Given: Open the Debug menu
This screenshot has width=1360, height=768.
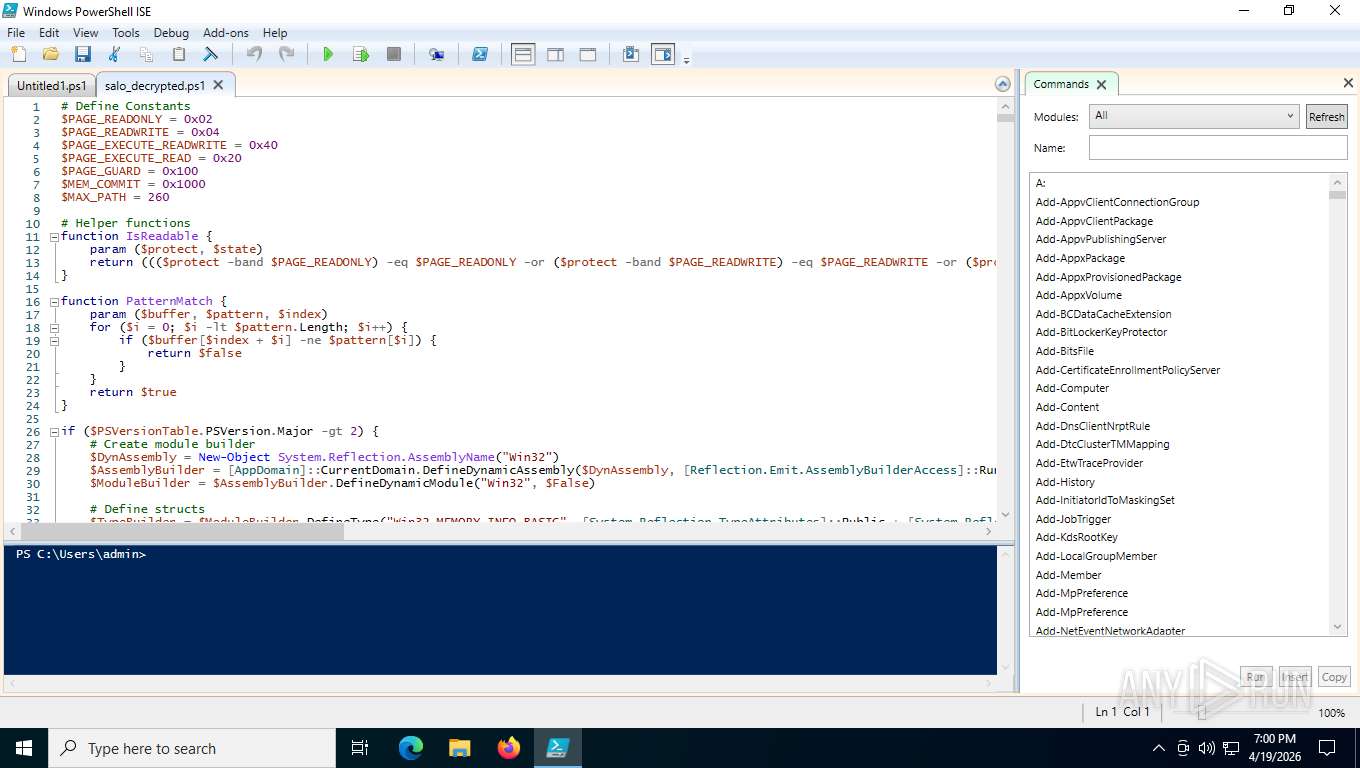Looking at the screenshot, I should coord(171,32).
